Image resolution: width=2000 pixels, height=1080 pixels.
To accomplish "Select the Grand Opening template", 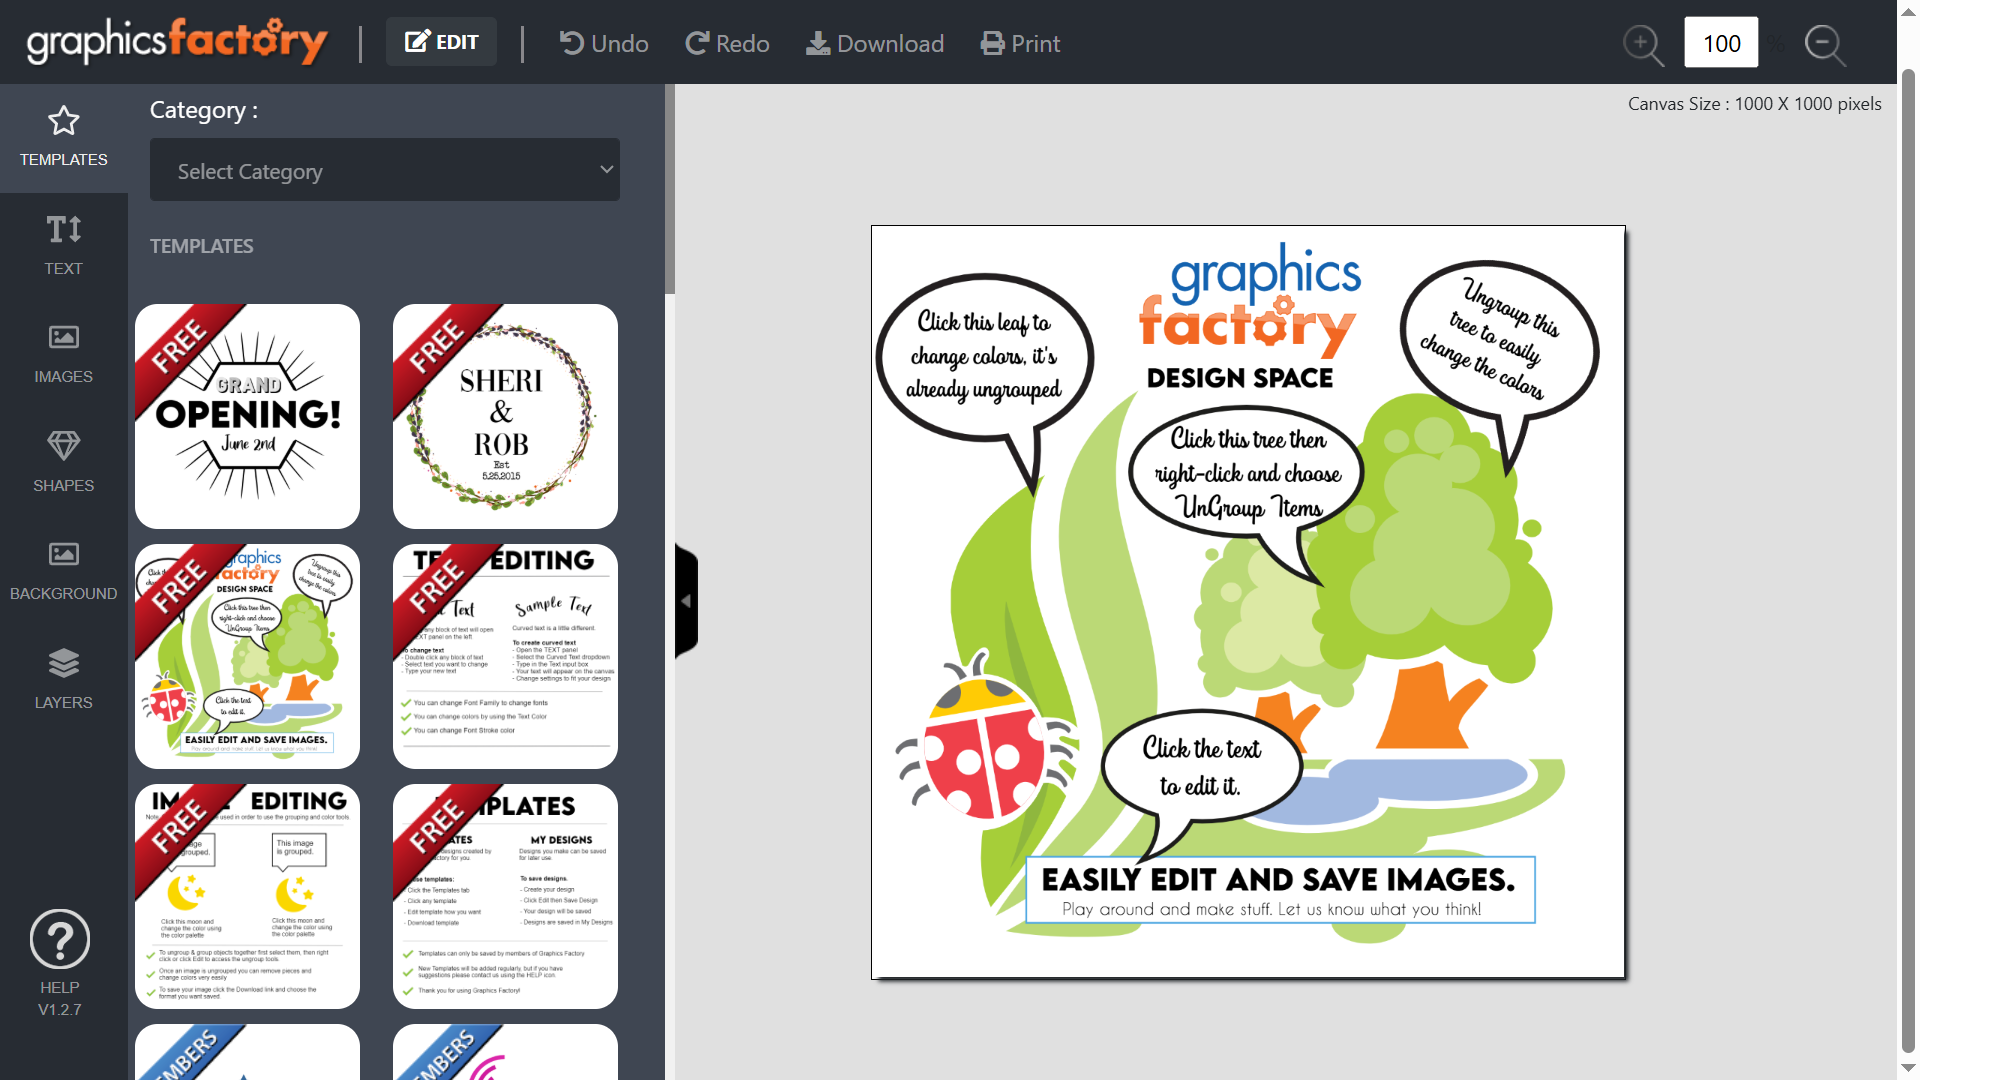I will 246,416.
